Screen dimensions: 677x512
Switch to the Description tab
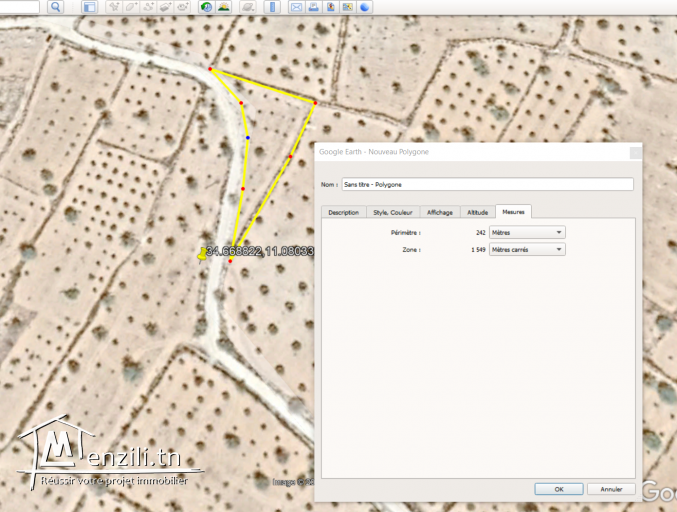pos(343,212)
